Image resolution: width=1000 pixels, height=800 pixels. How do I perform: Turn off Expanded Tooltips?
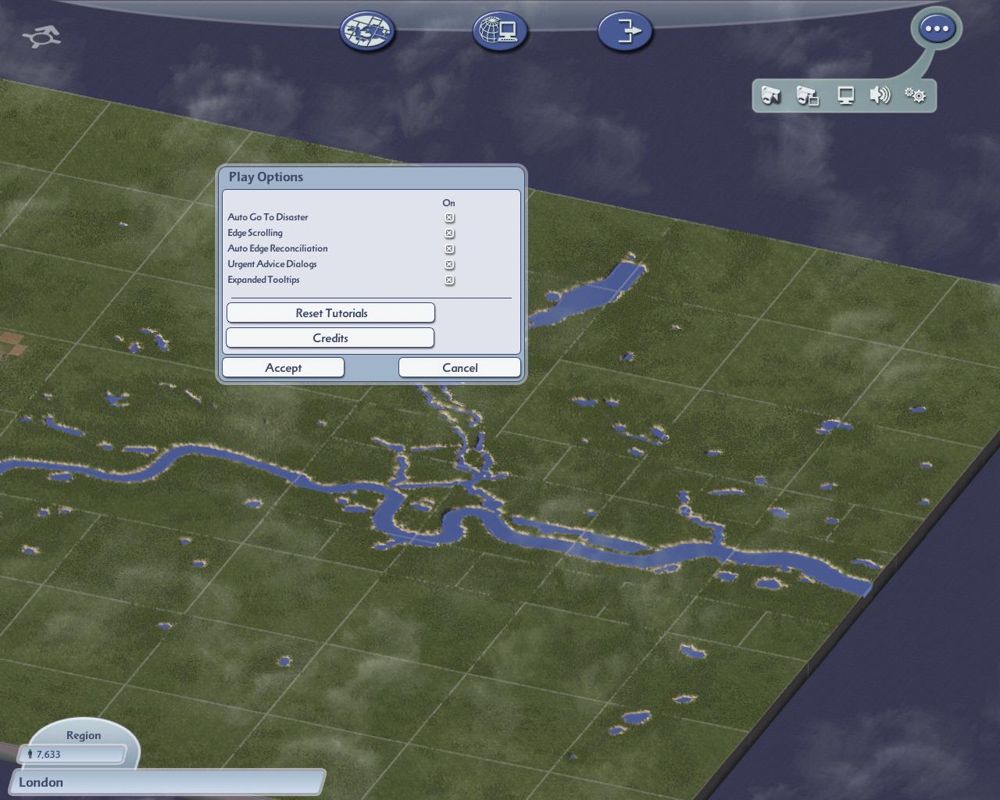pyautogui.click(x=450, y=280)
